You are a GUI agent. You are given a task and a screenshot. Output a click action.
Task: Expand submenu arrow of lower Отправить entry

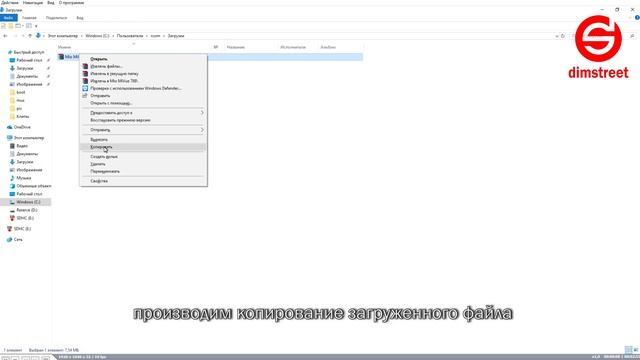[202, 130]
